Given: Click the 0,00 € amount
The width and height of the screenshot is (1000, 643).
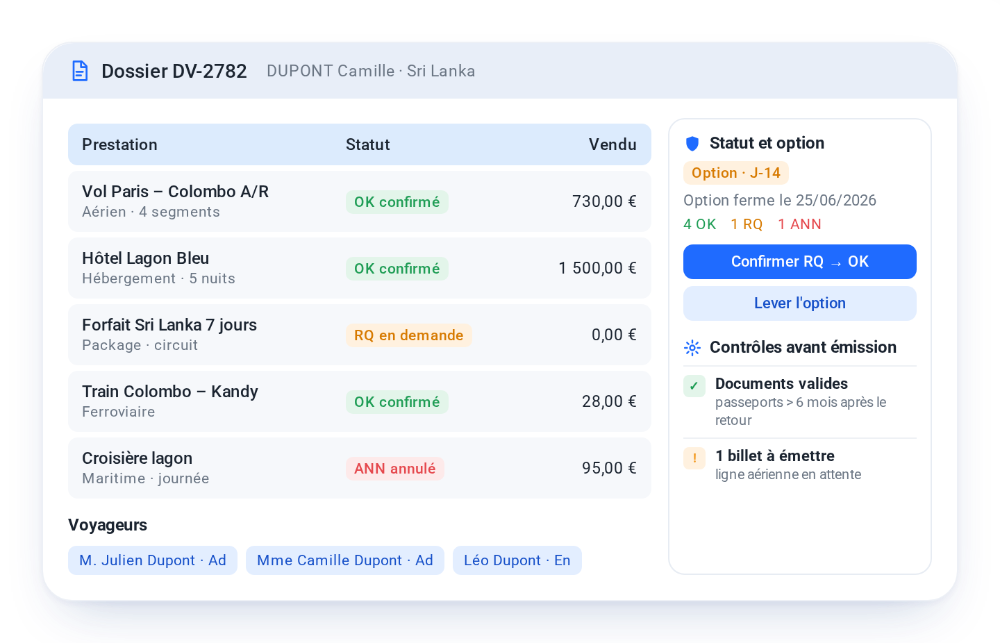Looking at the screenshot, I should (x=614, y=335).
